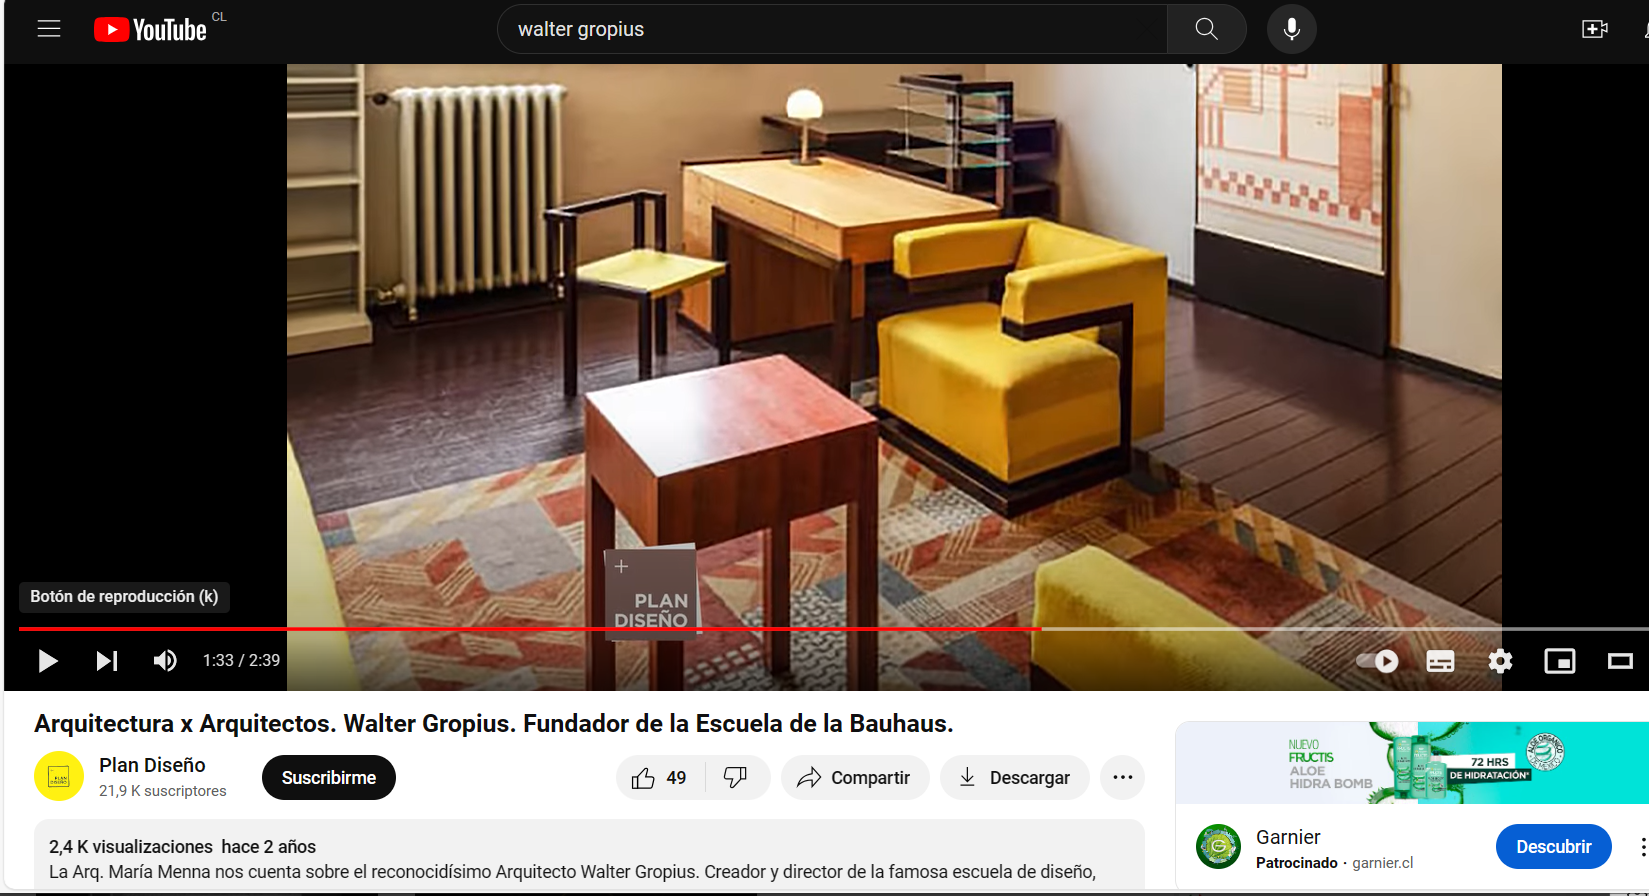The width and height of the screenshot is (1649, 896).
Task: Start voice search with microphone
Action: coord(1292,29)
